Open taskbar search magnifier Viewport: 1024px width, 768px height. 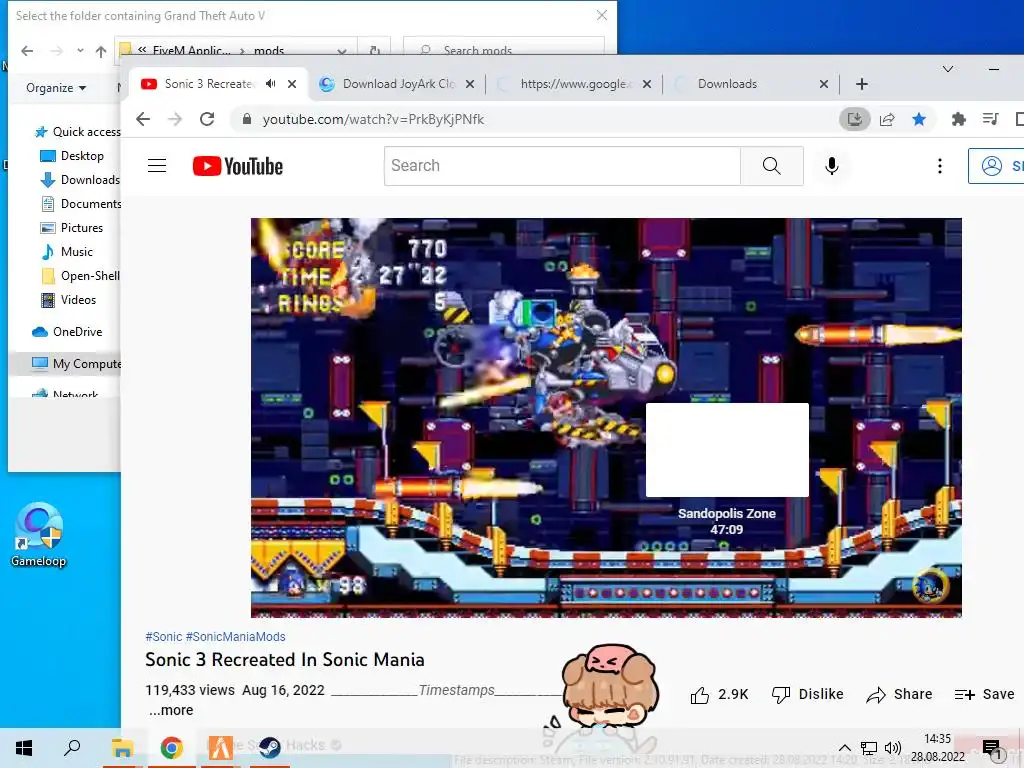tap(72, 748)
